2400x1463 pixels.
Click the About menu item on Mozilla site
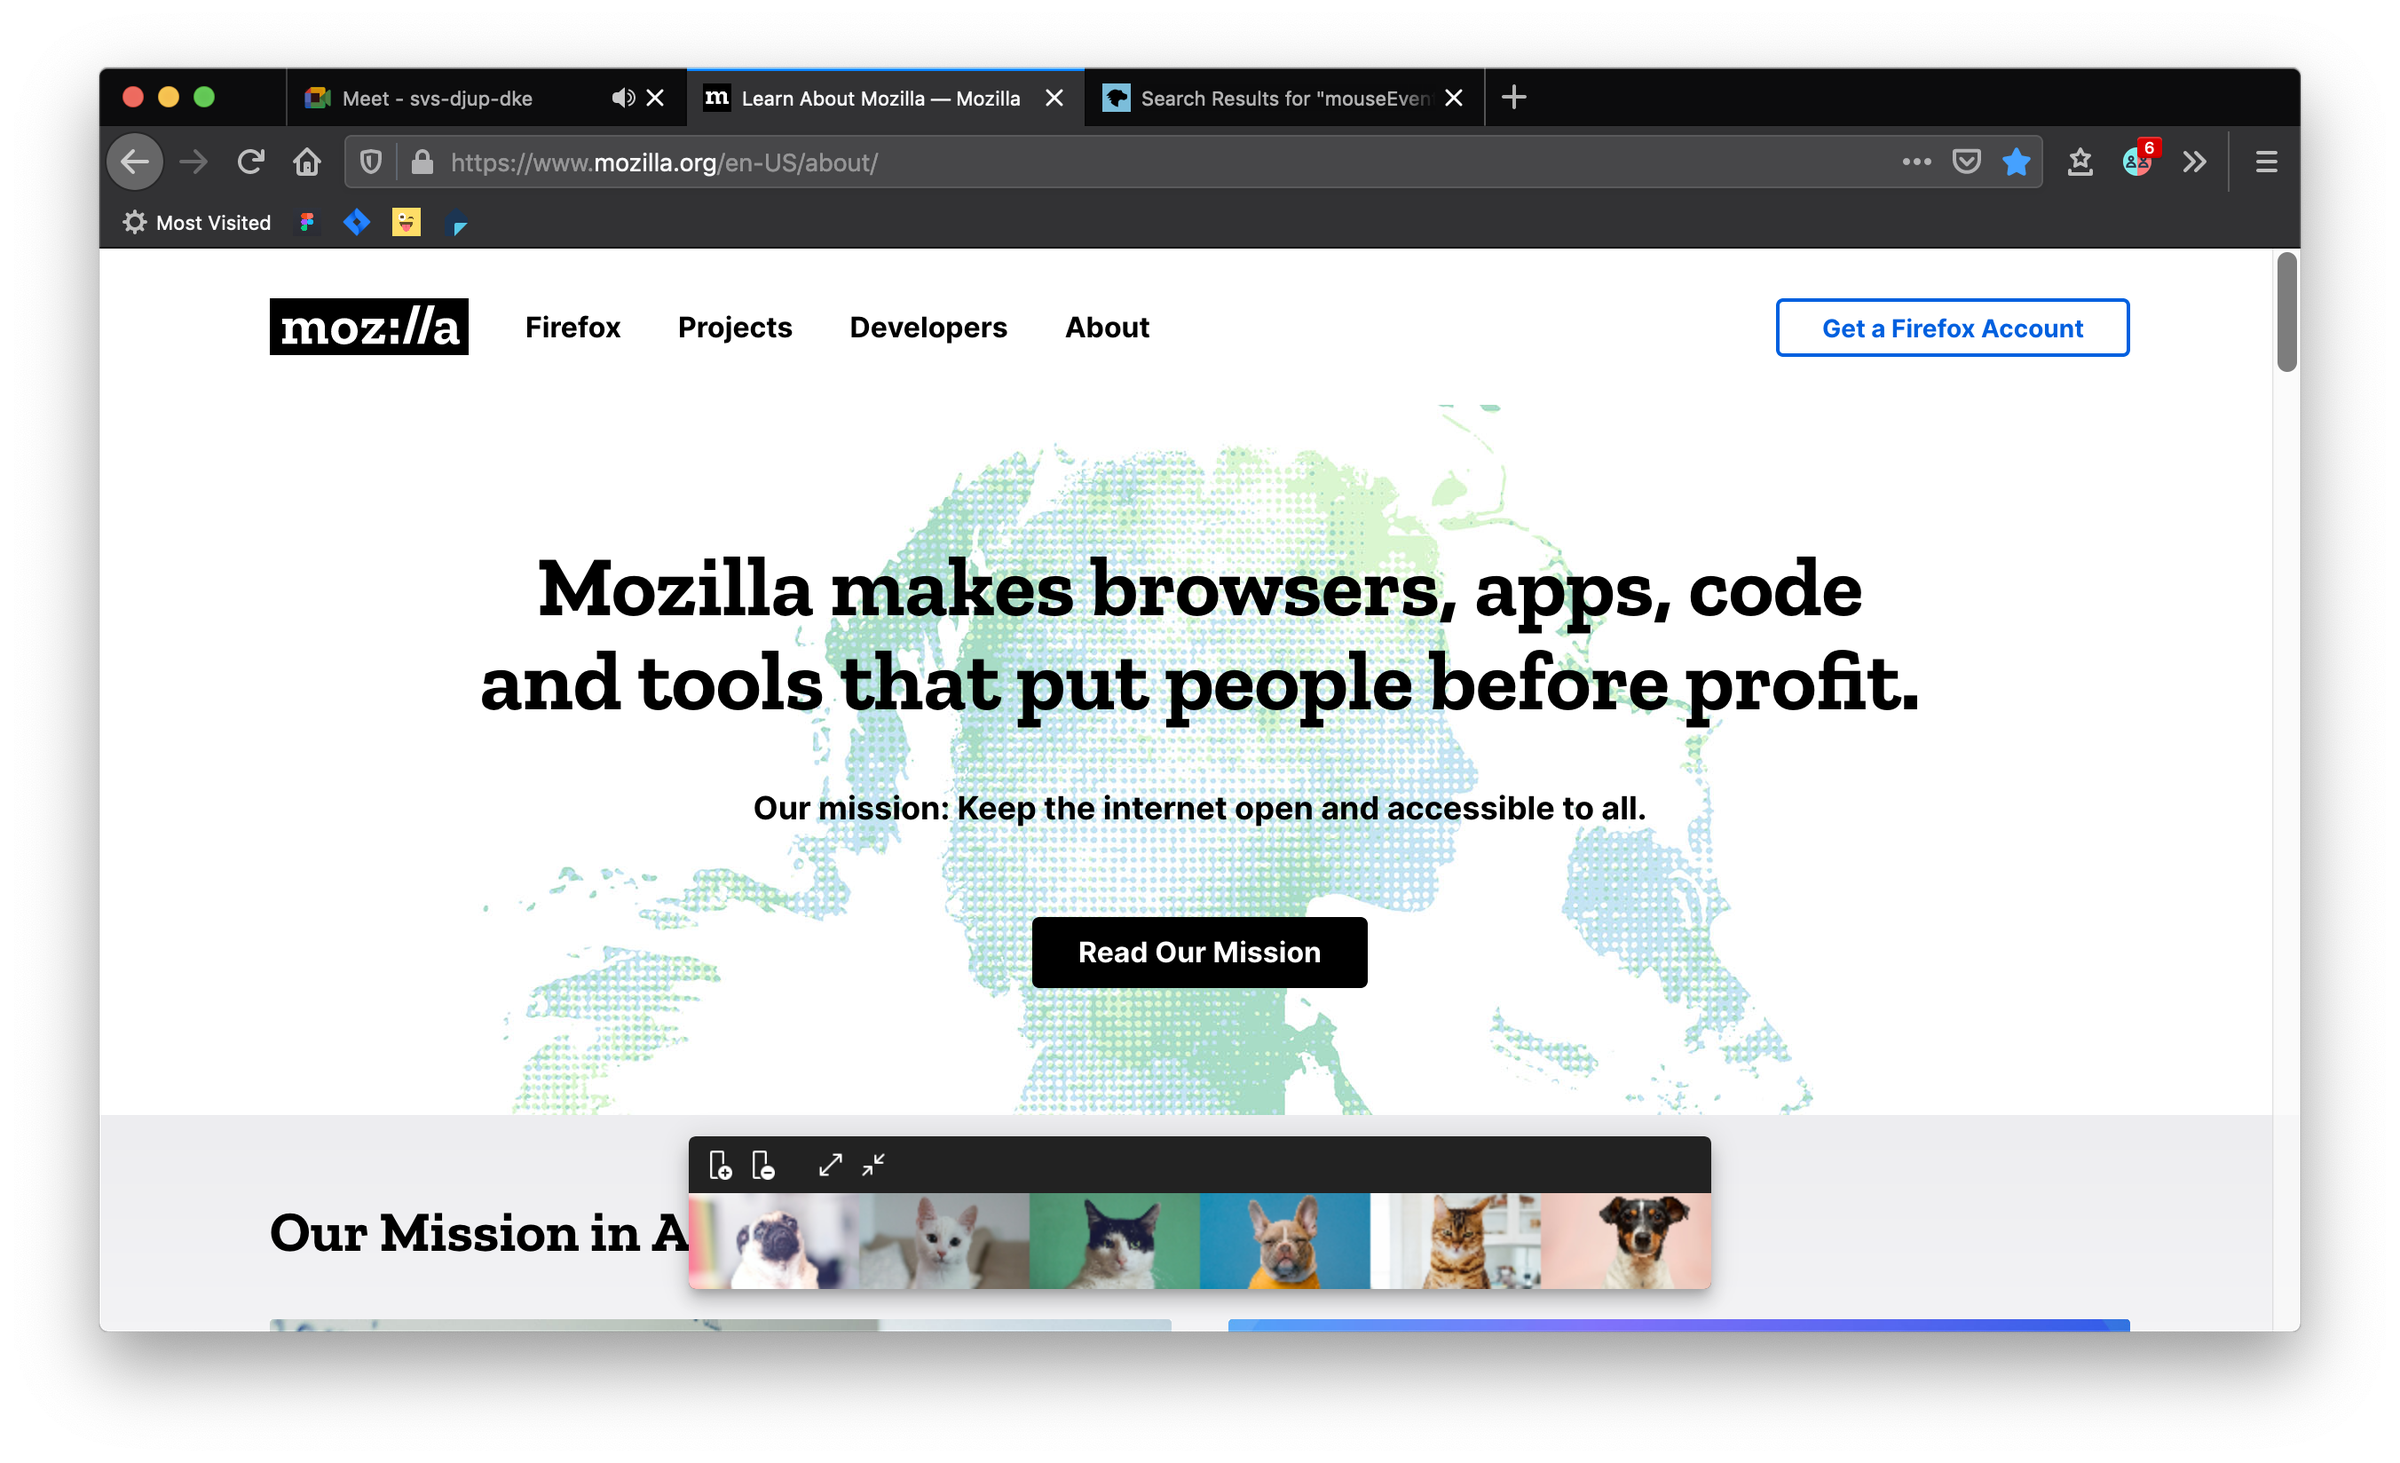(1104, 328)
